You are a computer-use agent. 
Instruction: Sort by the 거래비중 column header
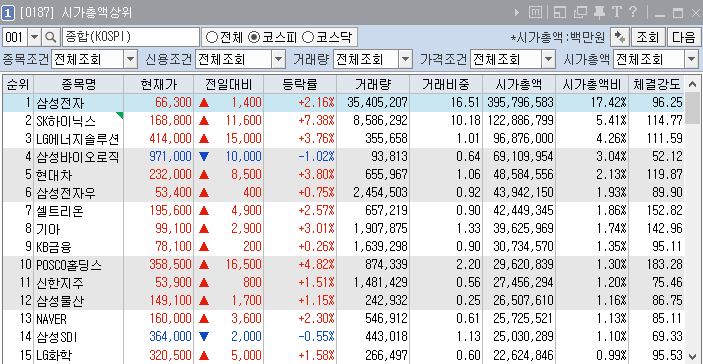pos(446,84)
